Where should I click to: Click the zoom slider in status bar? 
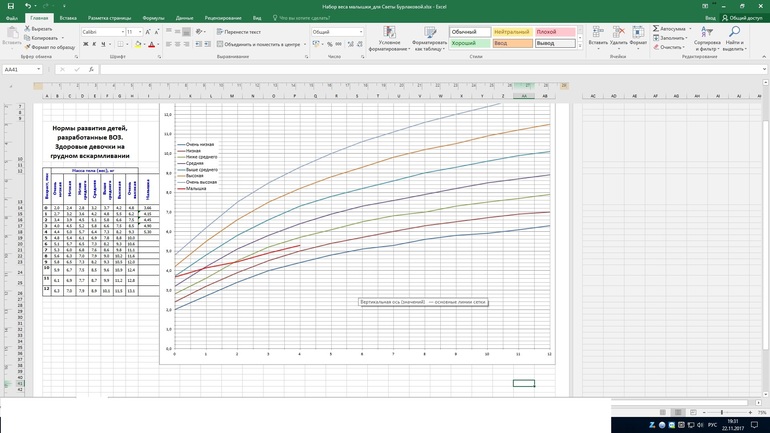point(722,412)
